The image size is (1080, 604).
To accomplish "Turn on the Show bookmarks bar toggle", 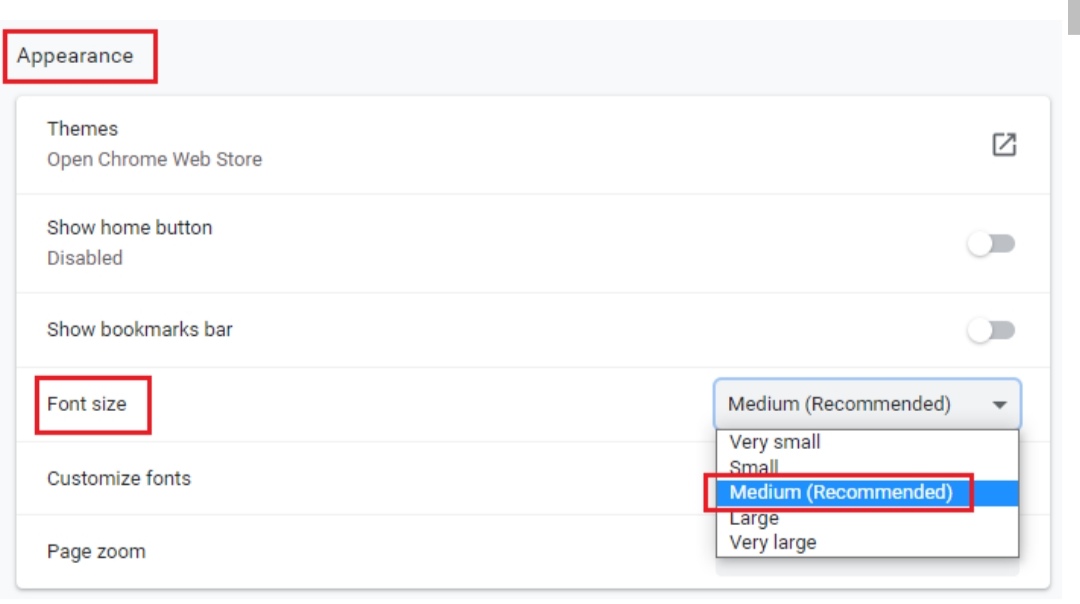I will [991, 330].
